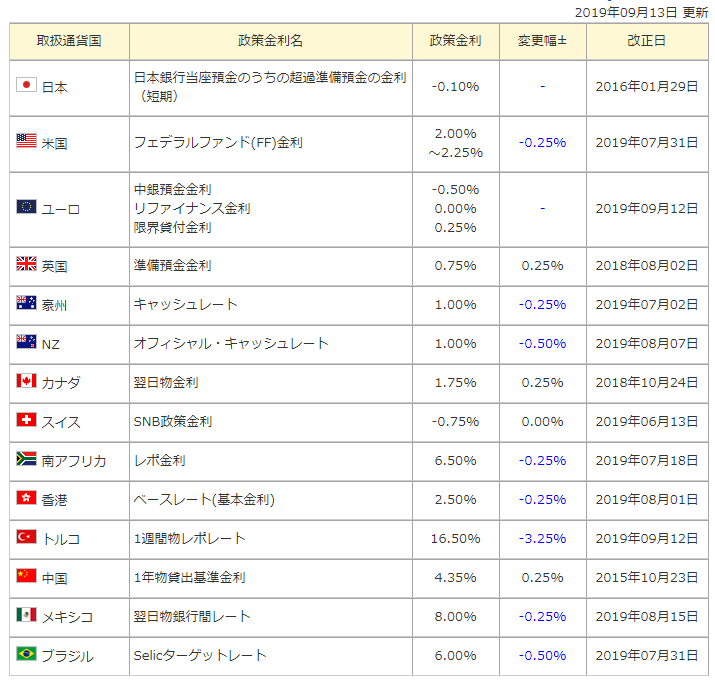The height and width of the screenshot is (681, 715).
Task: Click ベースレート(基本金利) rate name
Action: point(204,500)
